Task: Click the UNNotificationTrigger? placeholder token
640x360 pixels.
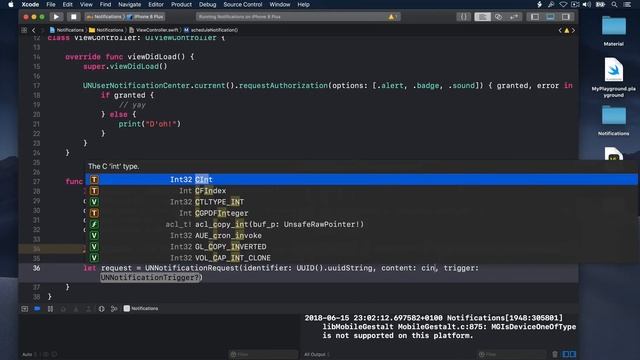Action: [x=151, y=278]
